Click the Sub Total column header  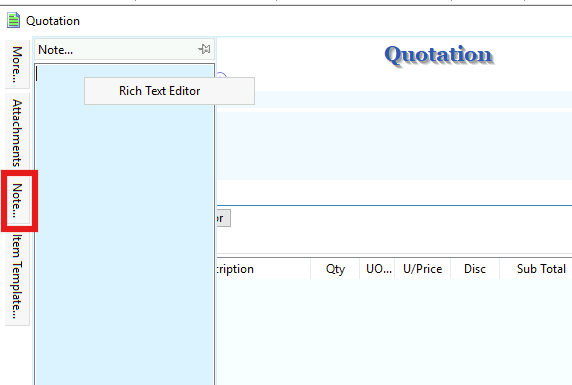point(536,269)
